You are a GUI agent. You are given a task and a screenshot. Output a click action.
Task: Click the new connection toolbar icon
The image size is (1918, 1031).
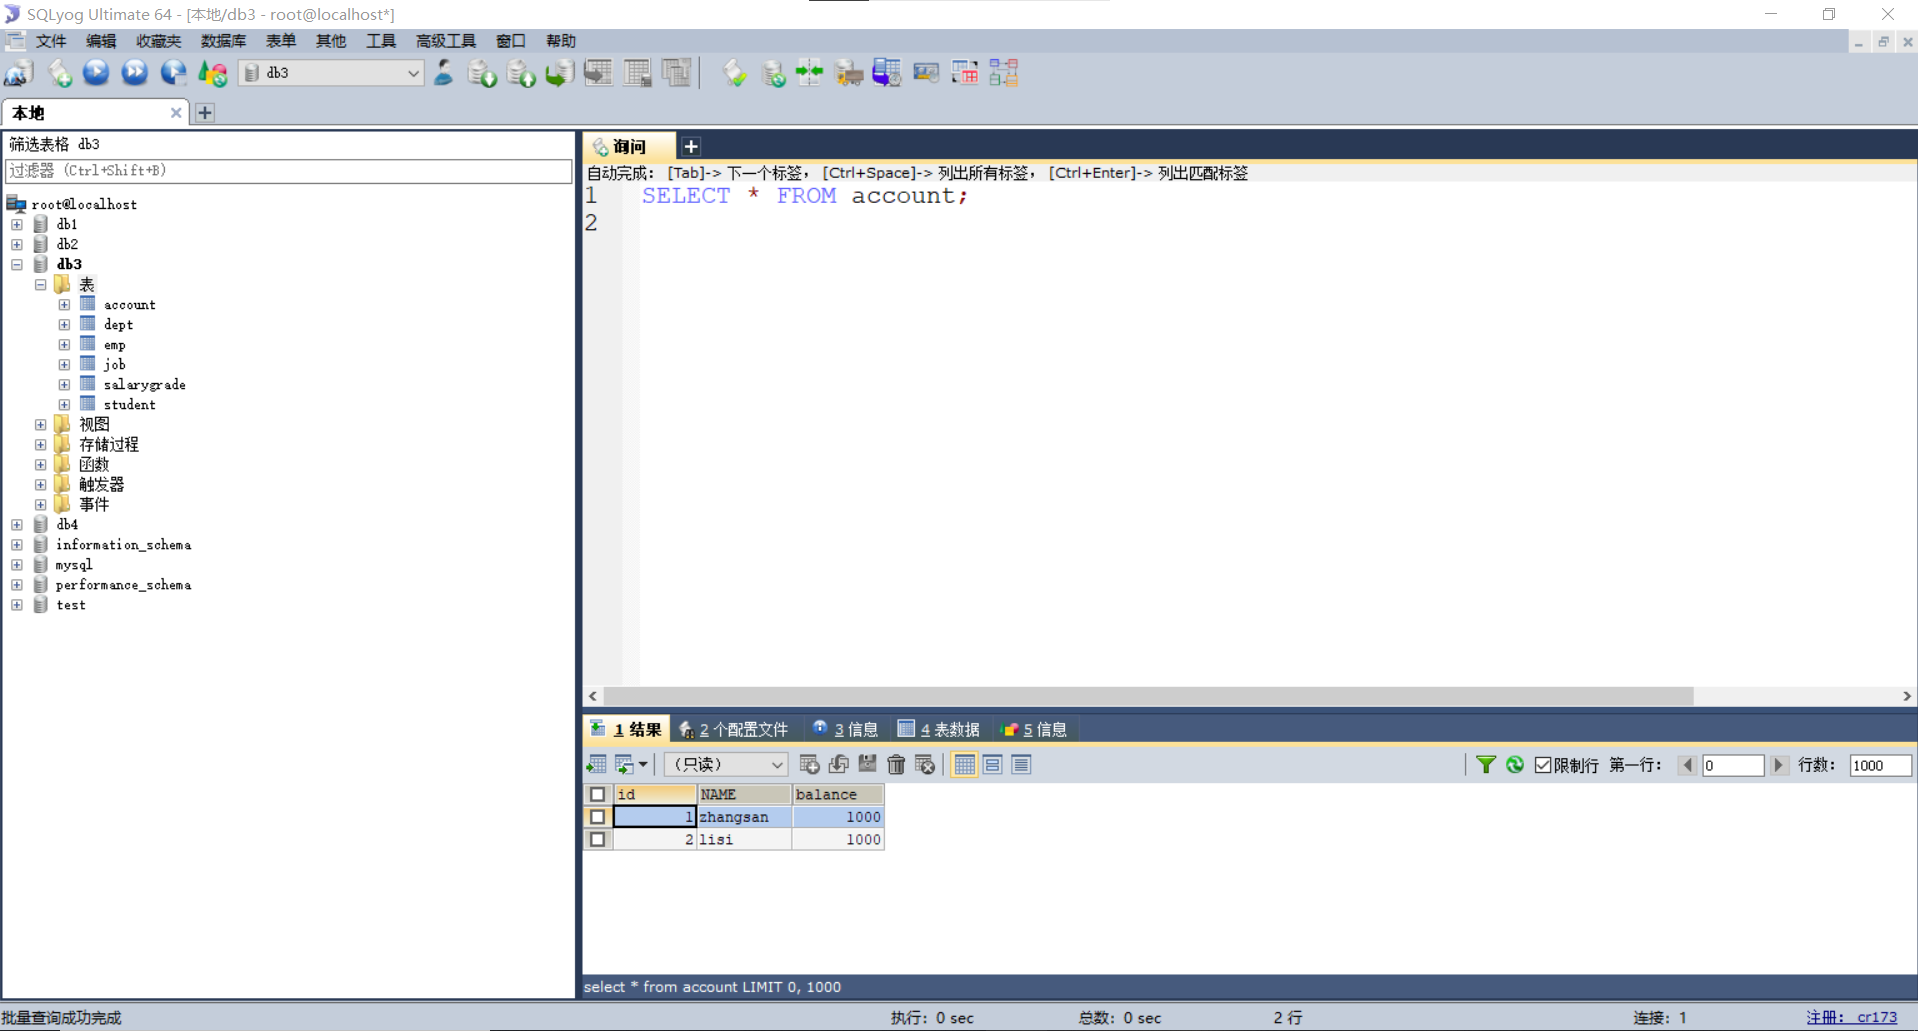(x=20, y=73)
